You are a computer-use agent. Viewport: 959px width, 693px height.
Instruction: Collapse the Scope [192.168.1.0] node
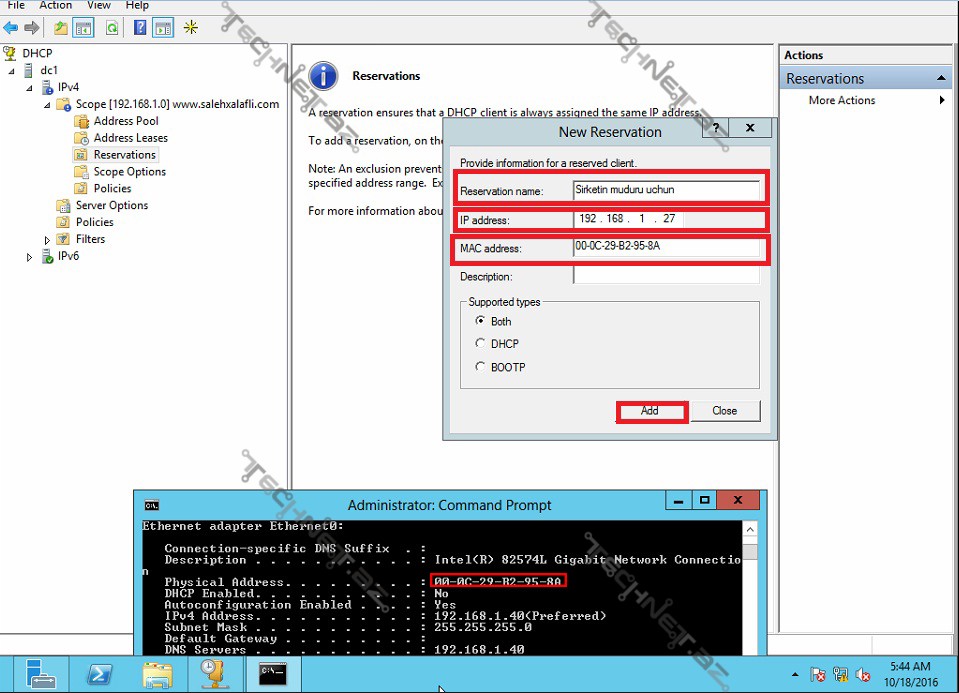pyautogui.click(x=47, y=104)
